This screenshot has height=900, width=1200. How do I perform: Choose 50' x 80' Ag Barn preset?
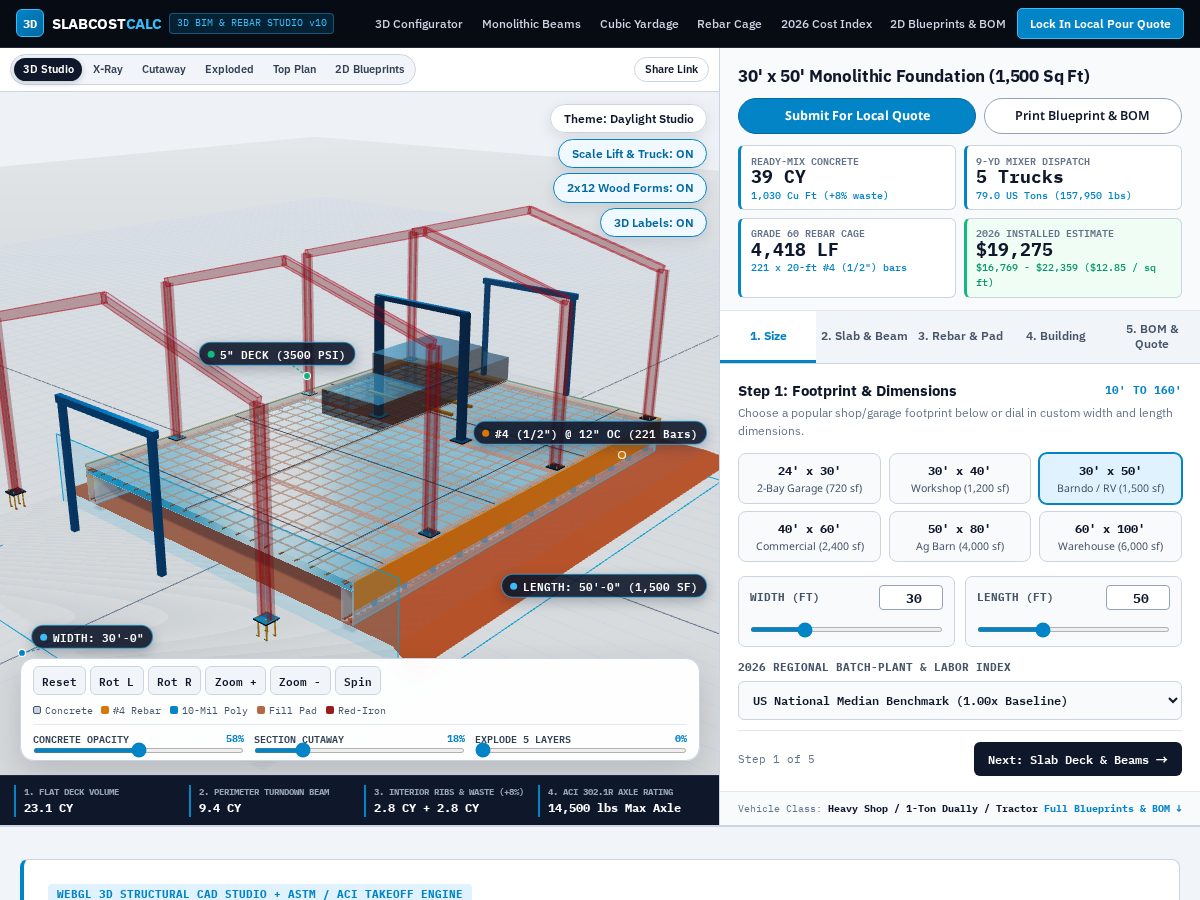[960, 537]
